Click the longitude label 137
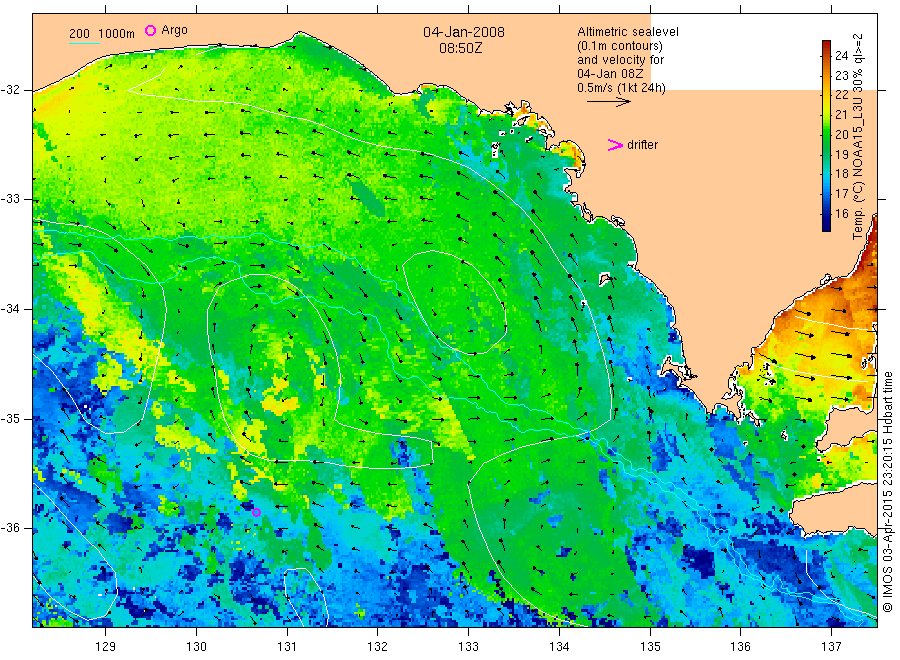This screenshot has height=660, width=900. point(831,647)
